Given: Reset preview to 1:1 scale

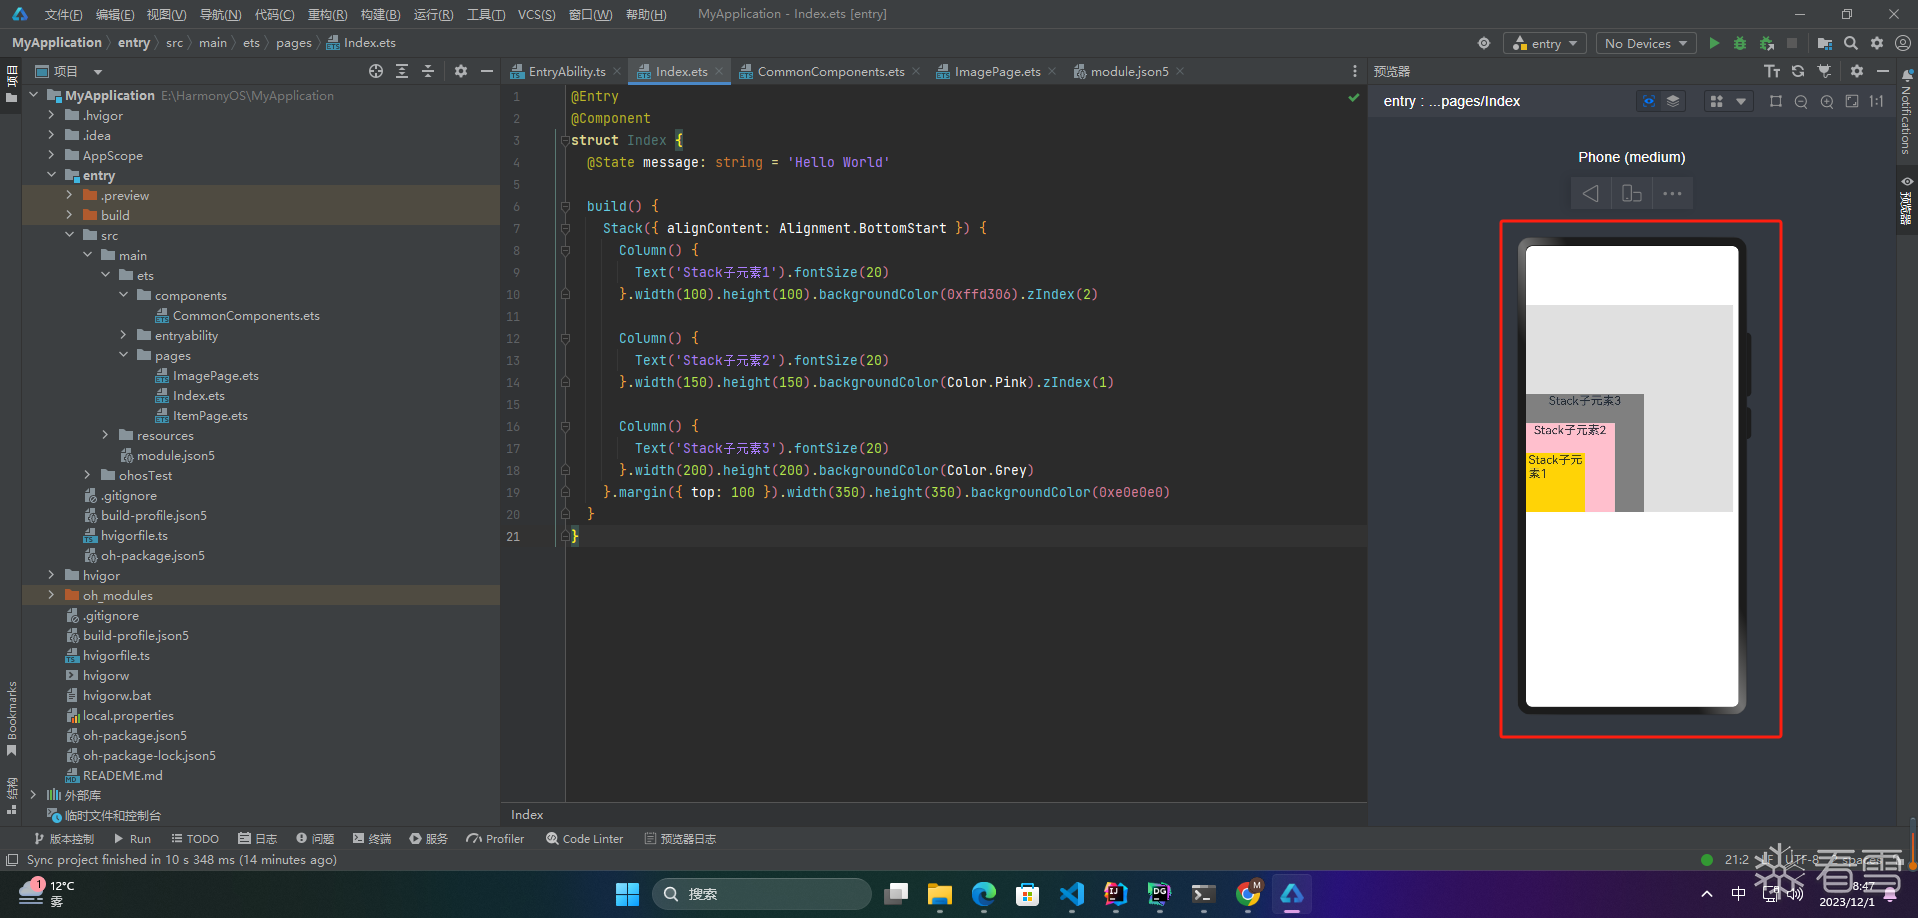Looking at the screenshot, I should click(1877, 101).
